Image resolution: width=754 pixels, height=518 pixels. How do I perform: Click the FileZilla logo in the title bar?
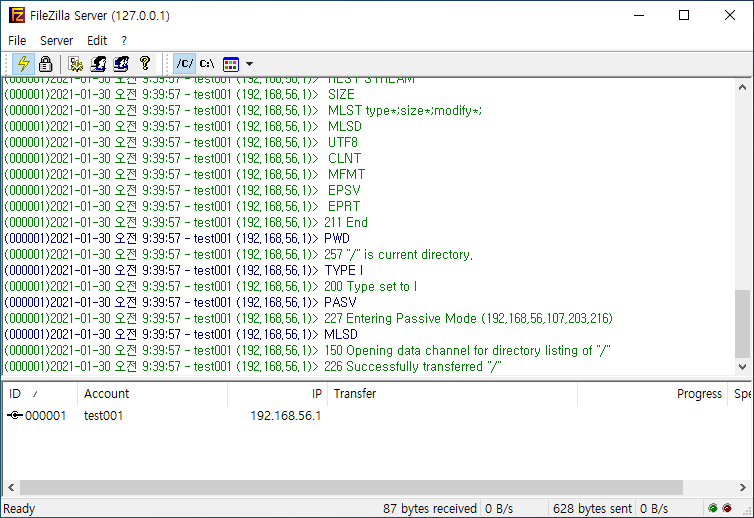pos(17,15)
